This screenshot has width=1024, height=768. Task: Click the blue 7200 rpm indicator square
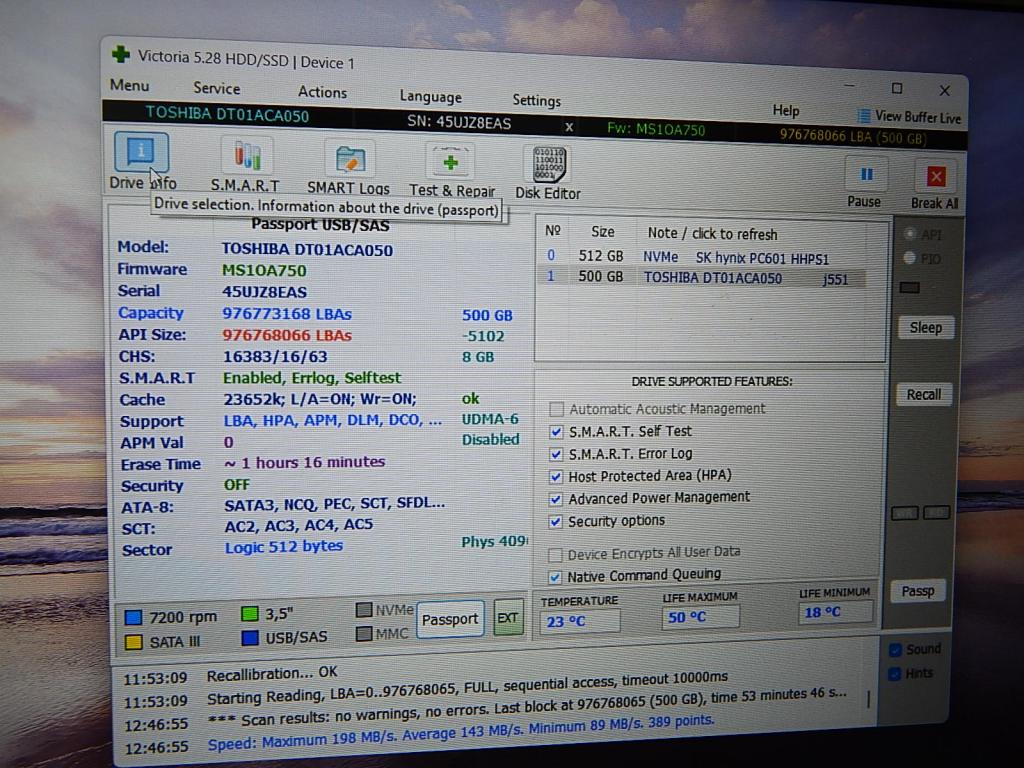[x=133, y=617]
